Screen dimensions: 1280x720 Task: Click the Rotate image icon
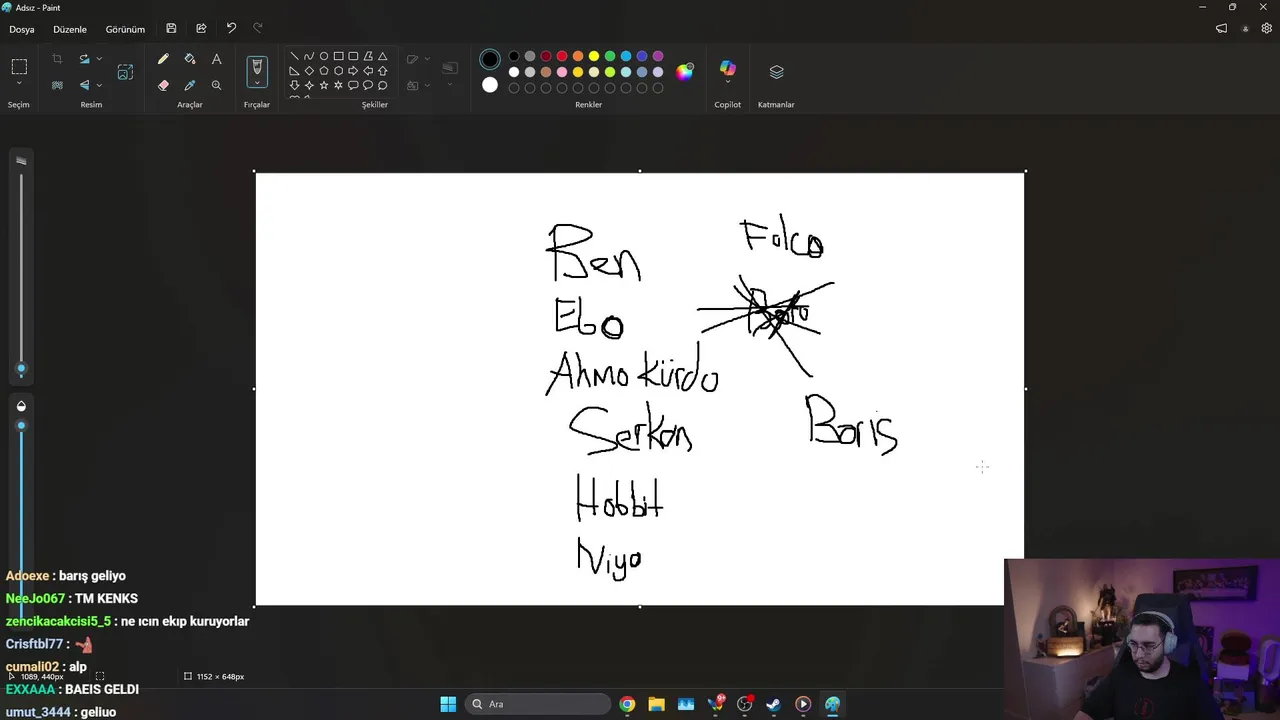tap(84, 59)
